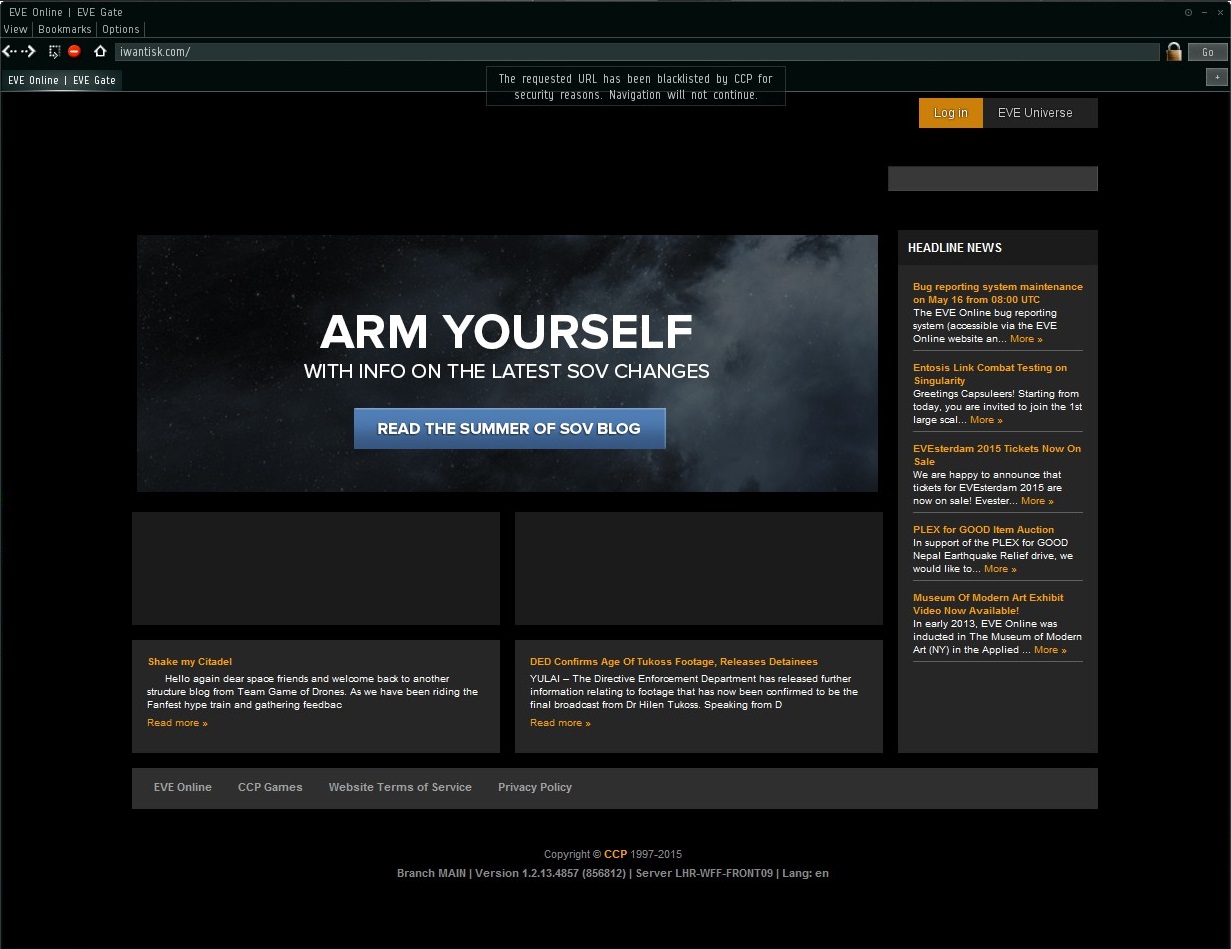The height and width of the screenshot is (949, 1231).
Task: Click the Go button
Action: [x=1207, y=52]
